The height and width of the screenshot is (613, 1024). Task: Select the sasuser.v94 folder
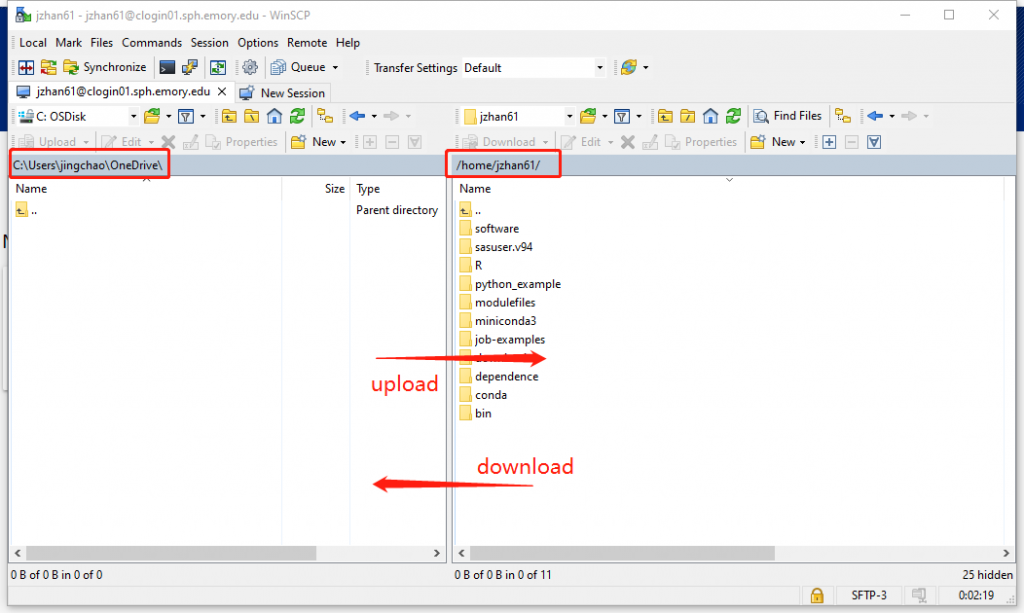coord(496,247)
